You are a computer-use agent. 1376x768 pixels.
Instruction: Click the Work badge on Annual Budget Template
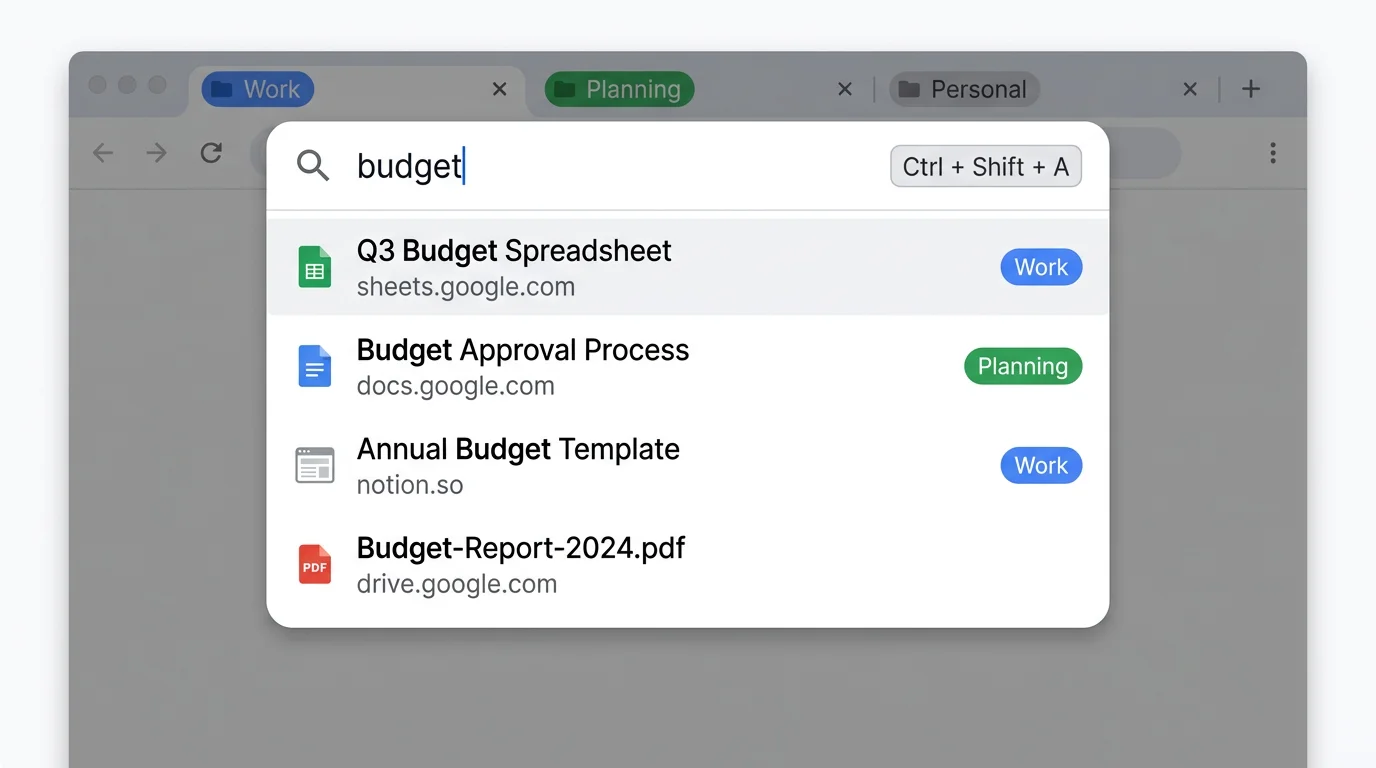[x=1041, y=465]
